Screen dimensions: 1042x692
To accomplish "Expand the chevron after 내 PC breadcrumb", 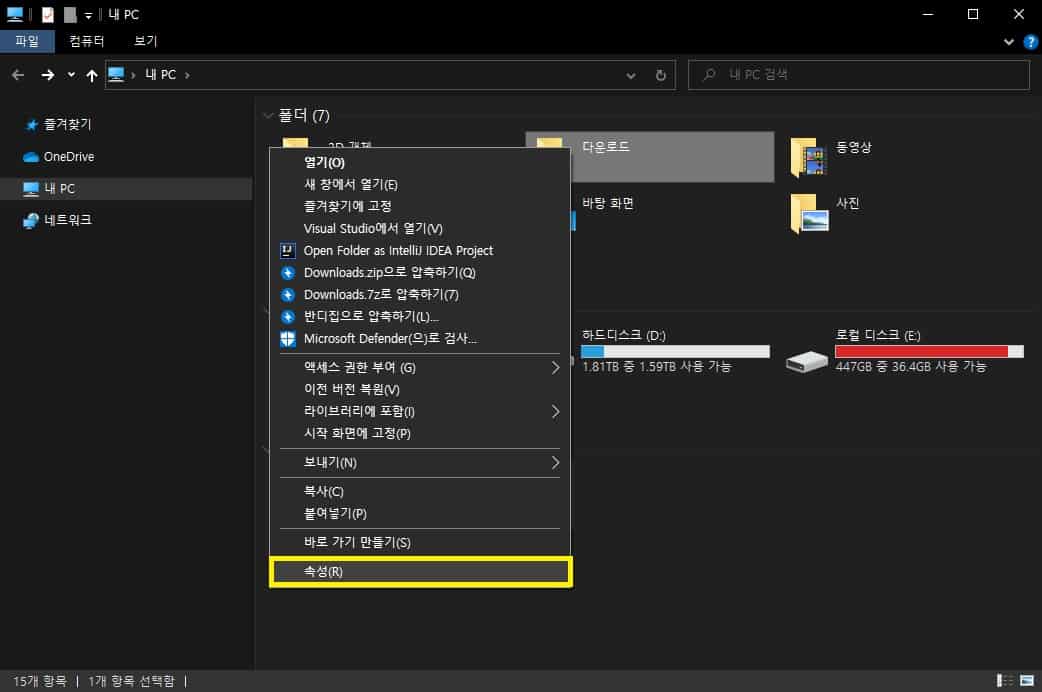I will click(x=187, y=75).
